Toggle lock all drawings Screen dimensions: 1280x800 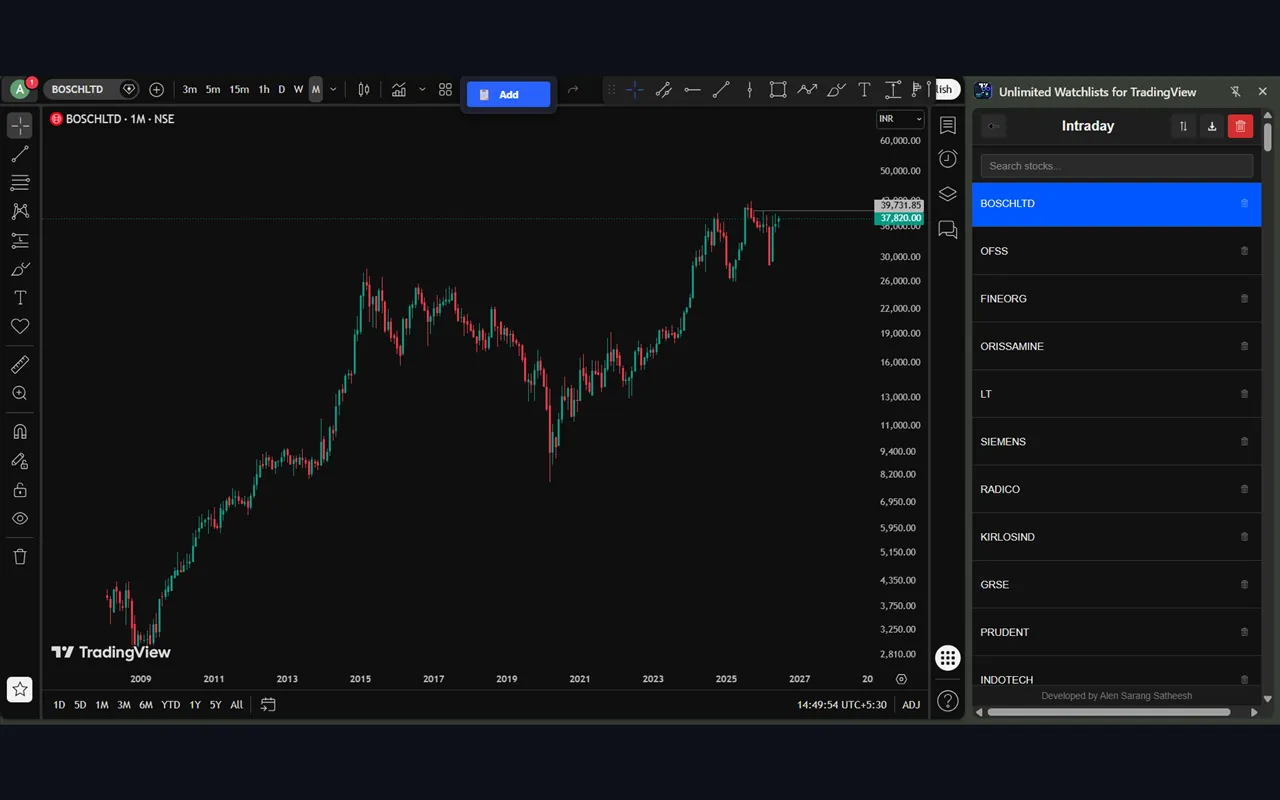(20, 490)
